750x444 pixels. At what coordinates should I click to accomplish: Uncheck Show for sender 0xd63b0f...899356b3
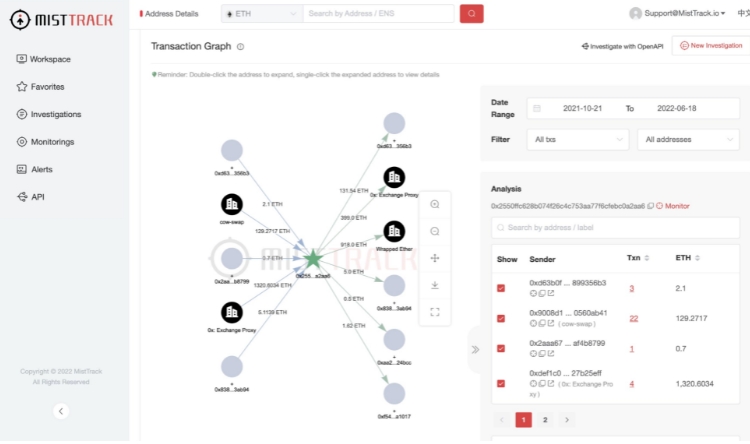501,288
